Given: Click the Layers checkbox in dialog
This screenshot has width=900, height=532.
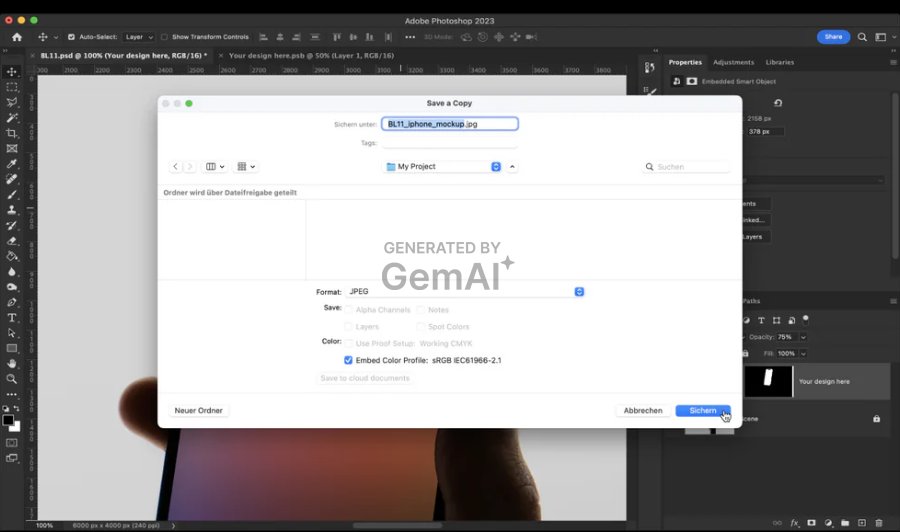Looking at the screenshot, I should (x=348, y=327).
